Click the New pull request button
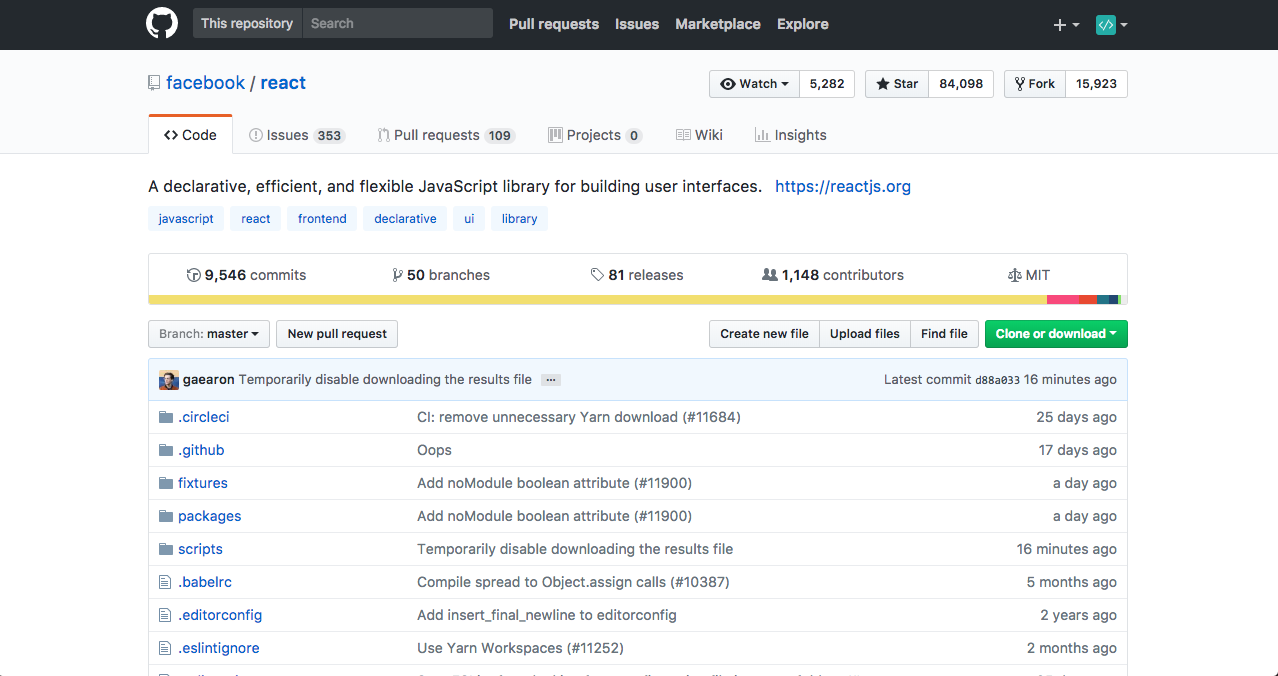The image size is (1278, 676). coord(336,334)
